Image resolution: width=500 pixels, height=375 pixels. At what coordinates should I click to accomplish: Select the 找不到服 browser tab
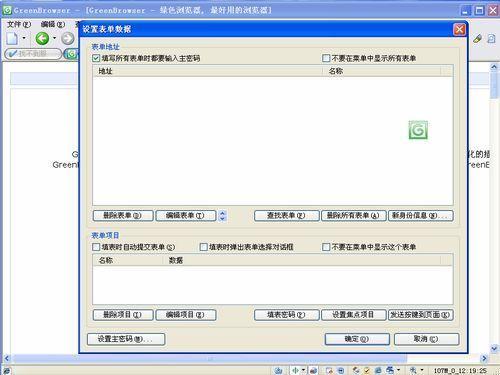33,54
